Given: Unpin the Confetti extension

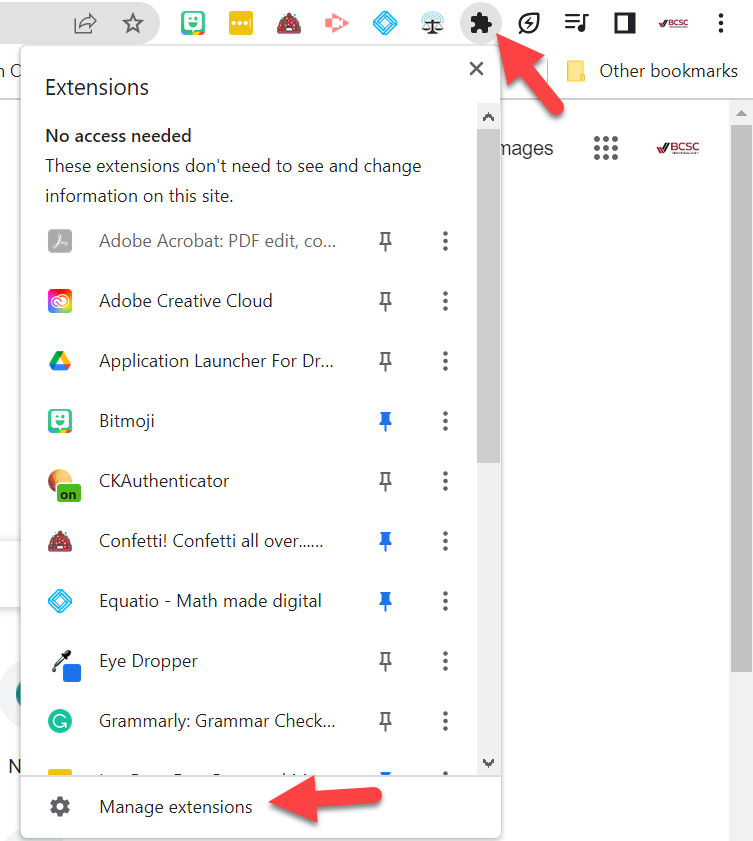Looking at the screenshot, I should click(385, 541).
